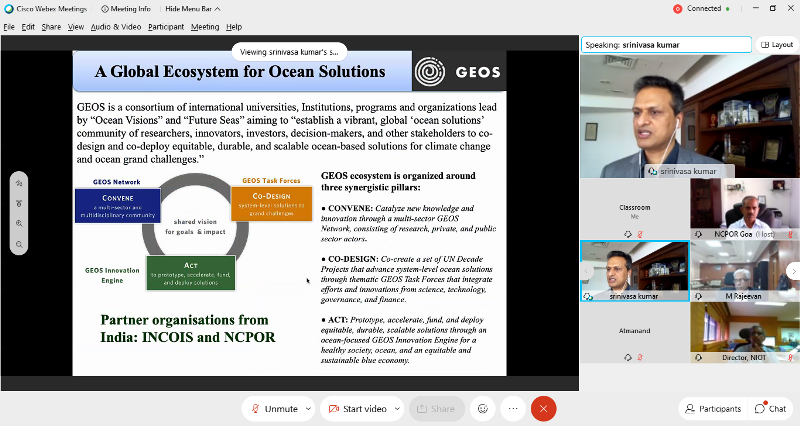Expand the Start video options arrow

pyautogui.click(x=397, y=409)
